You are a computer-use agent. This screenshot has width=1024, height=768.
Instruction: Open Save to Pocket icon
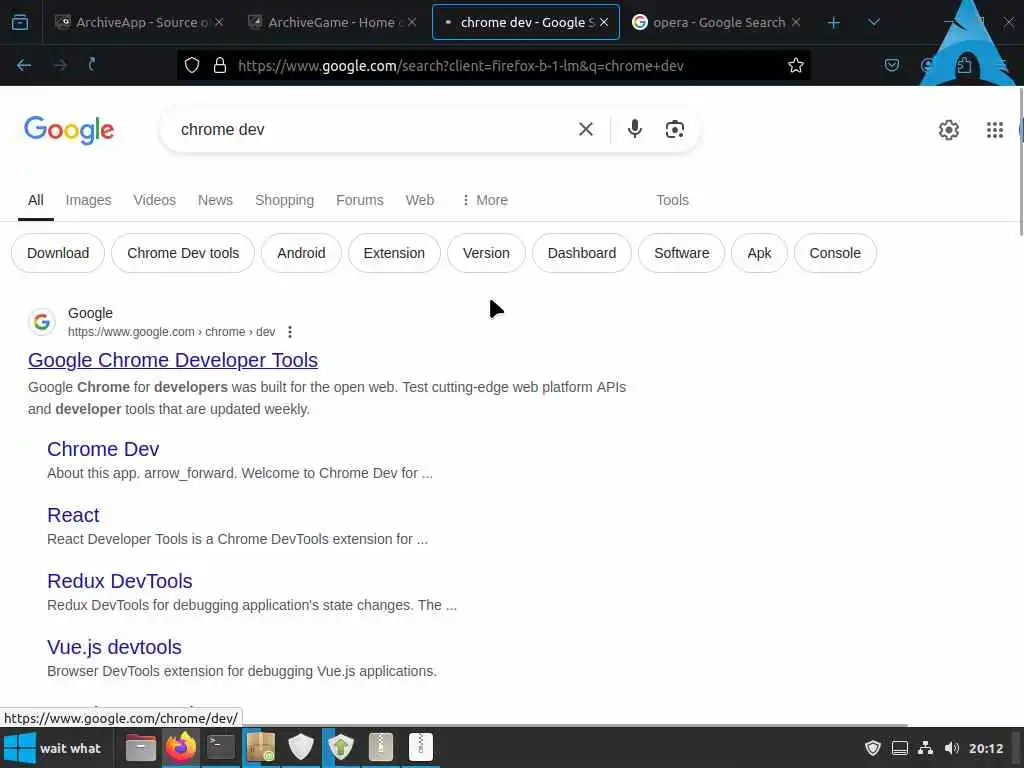[x=891, y=65]
